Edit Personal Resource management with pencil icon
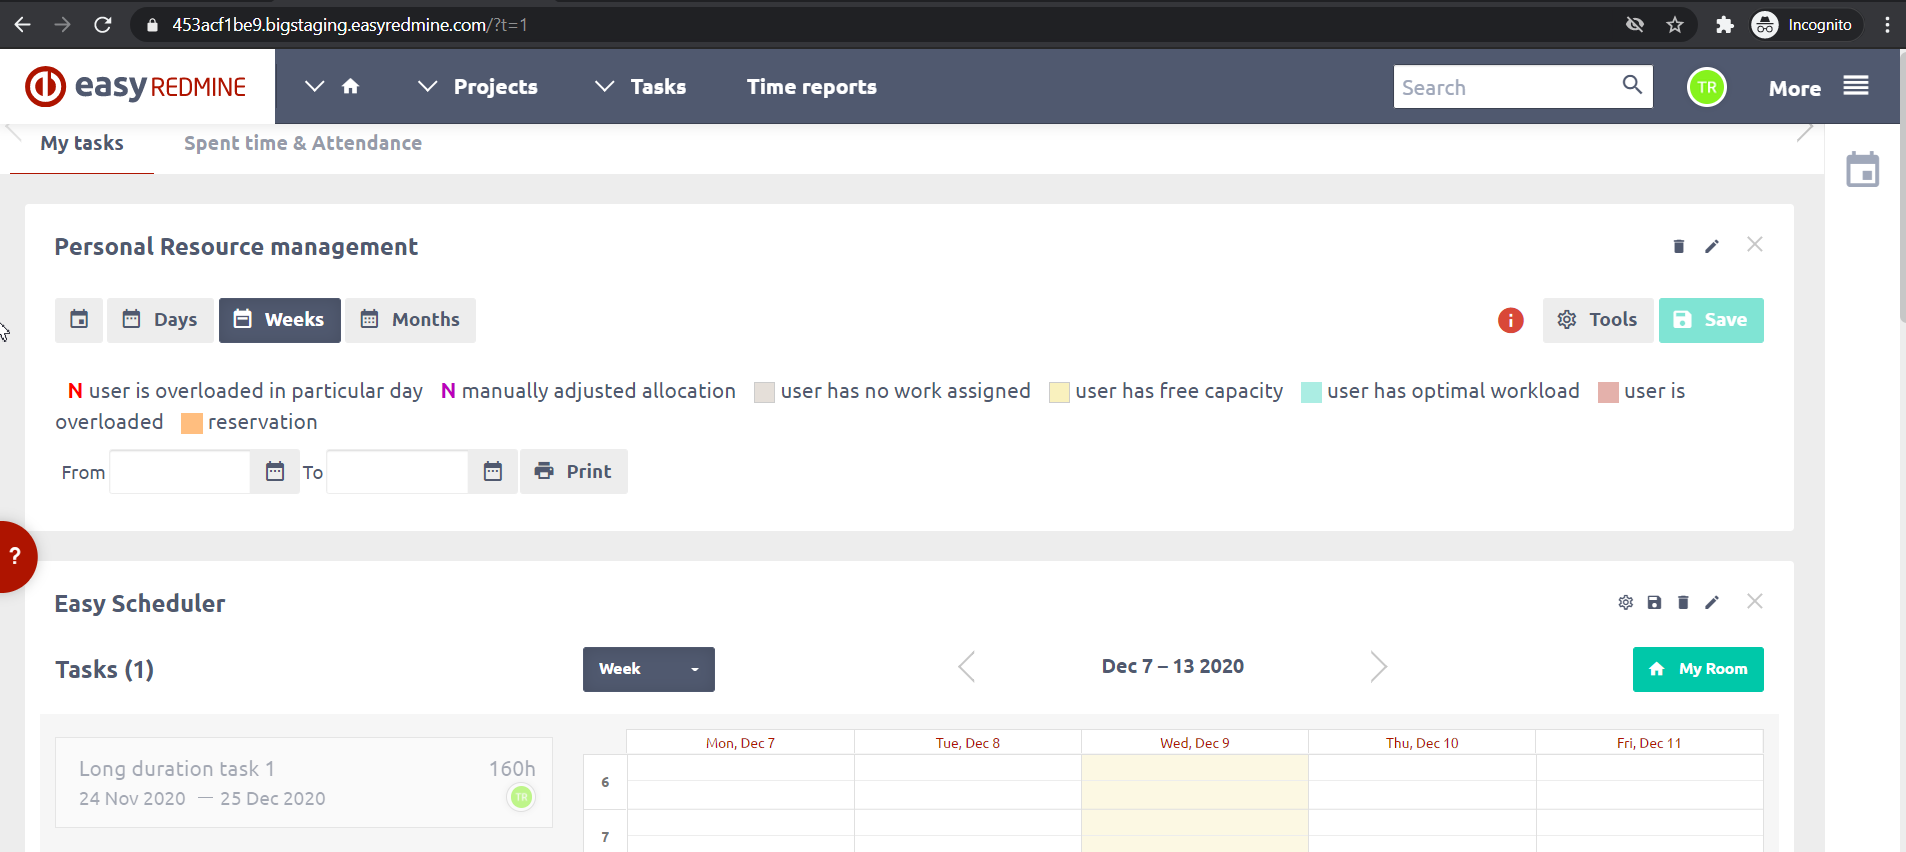 click(x=1712, y=246)
